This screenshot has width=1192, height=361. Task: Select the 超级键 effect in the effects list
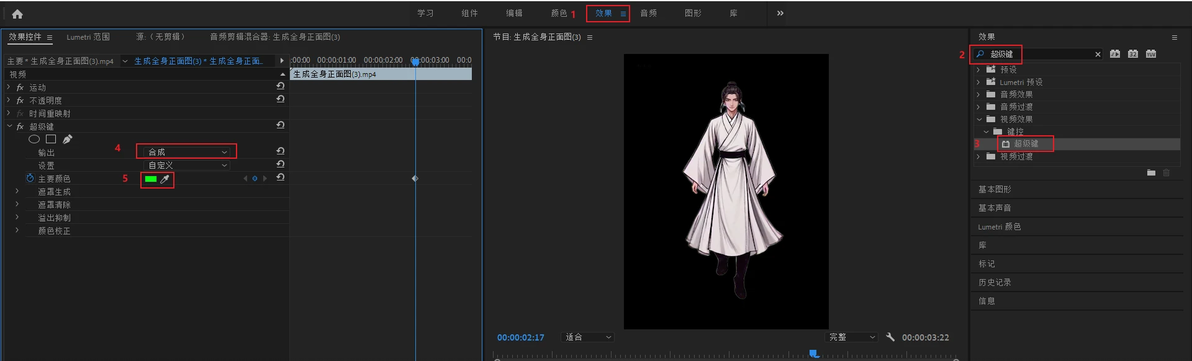(x=1026, y=144)
